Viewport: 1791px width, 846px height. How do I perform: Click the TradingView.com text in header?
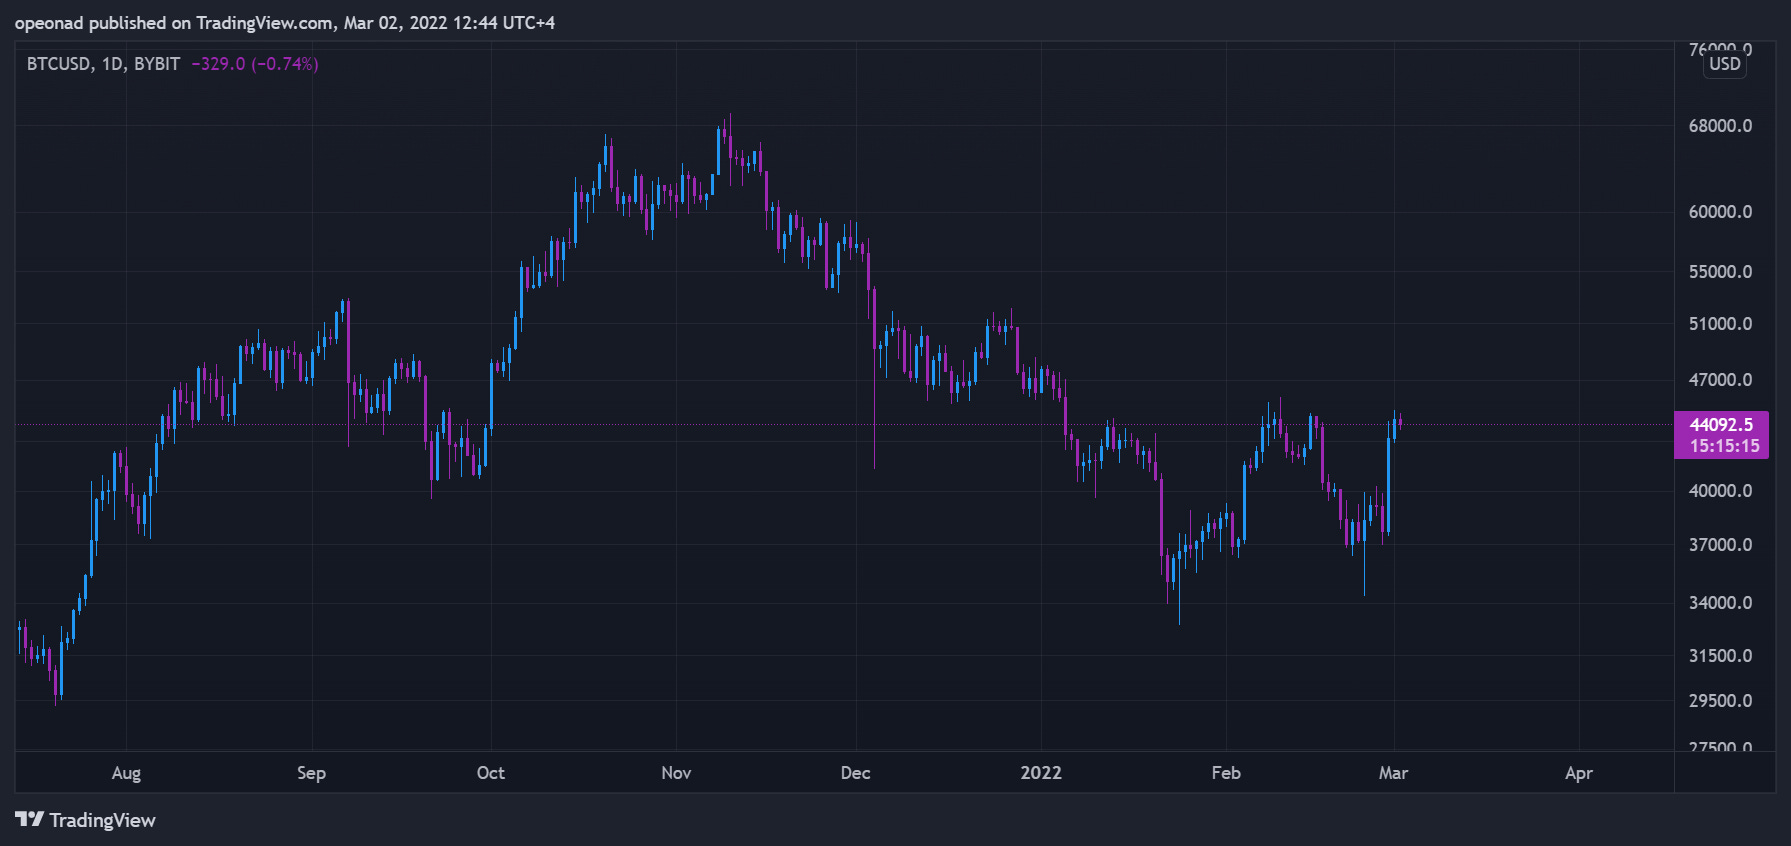click(265, 23)
